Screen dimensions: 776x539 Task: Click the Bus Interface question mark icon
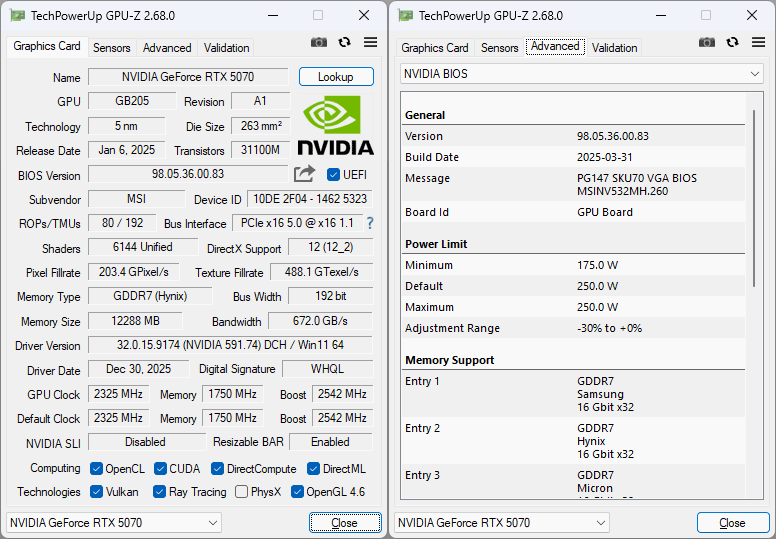pos(370,223)
